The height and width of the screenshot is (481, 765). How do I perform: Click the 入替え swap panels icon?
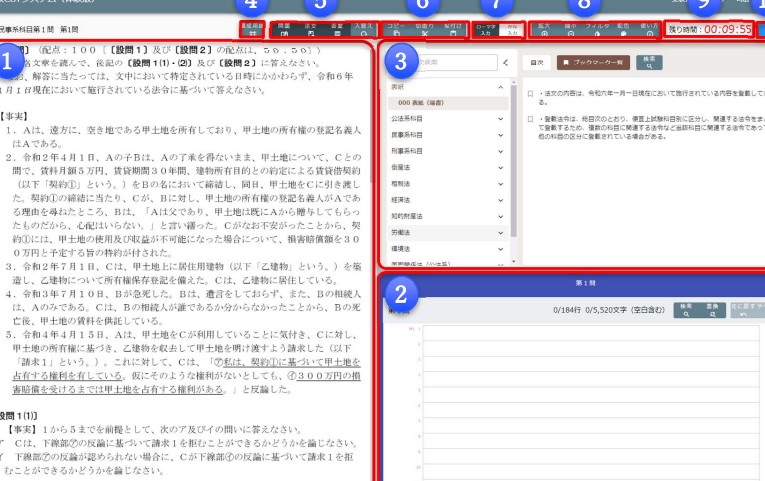click(x=363, y=30)
